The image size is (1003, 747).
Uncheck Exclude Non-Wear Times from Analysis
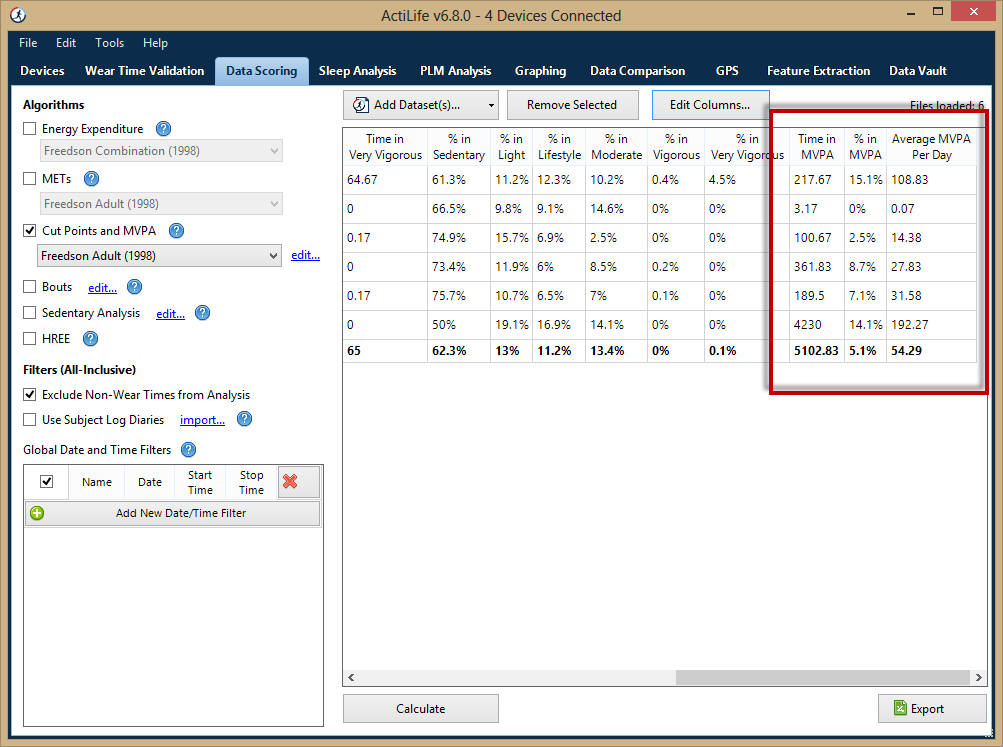pos(29,394)
